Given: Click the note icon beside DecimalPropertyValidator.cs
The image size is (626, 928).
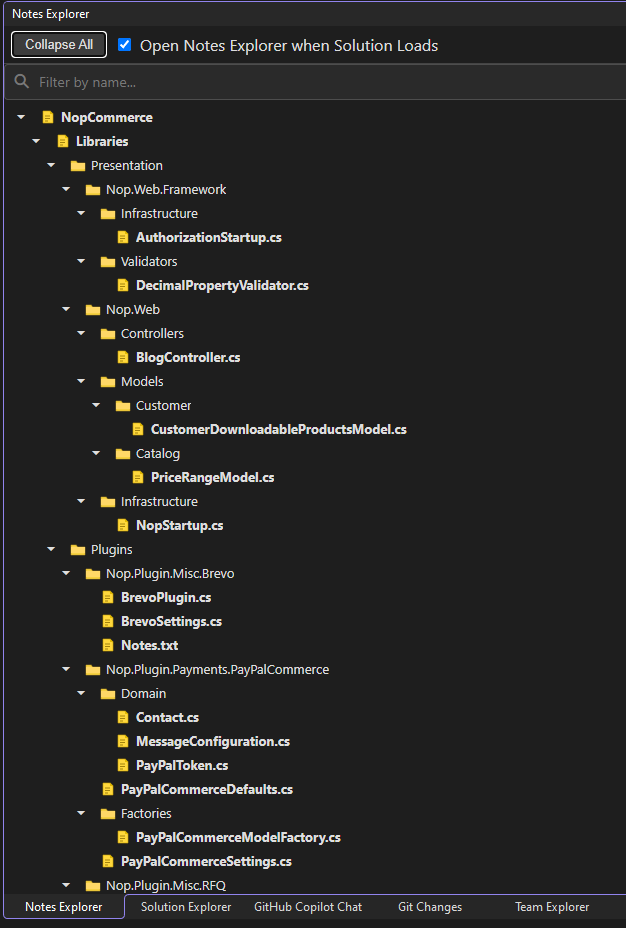Looking at the screenshot, I should tap(122, 285).
